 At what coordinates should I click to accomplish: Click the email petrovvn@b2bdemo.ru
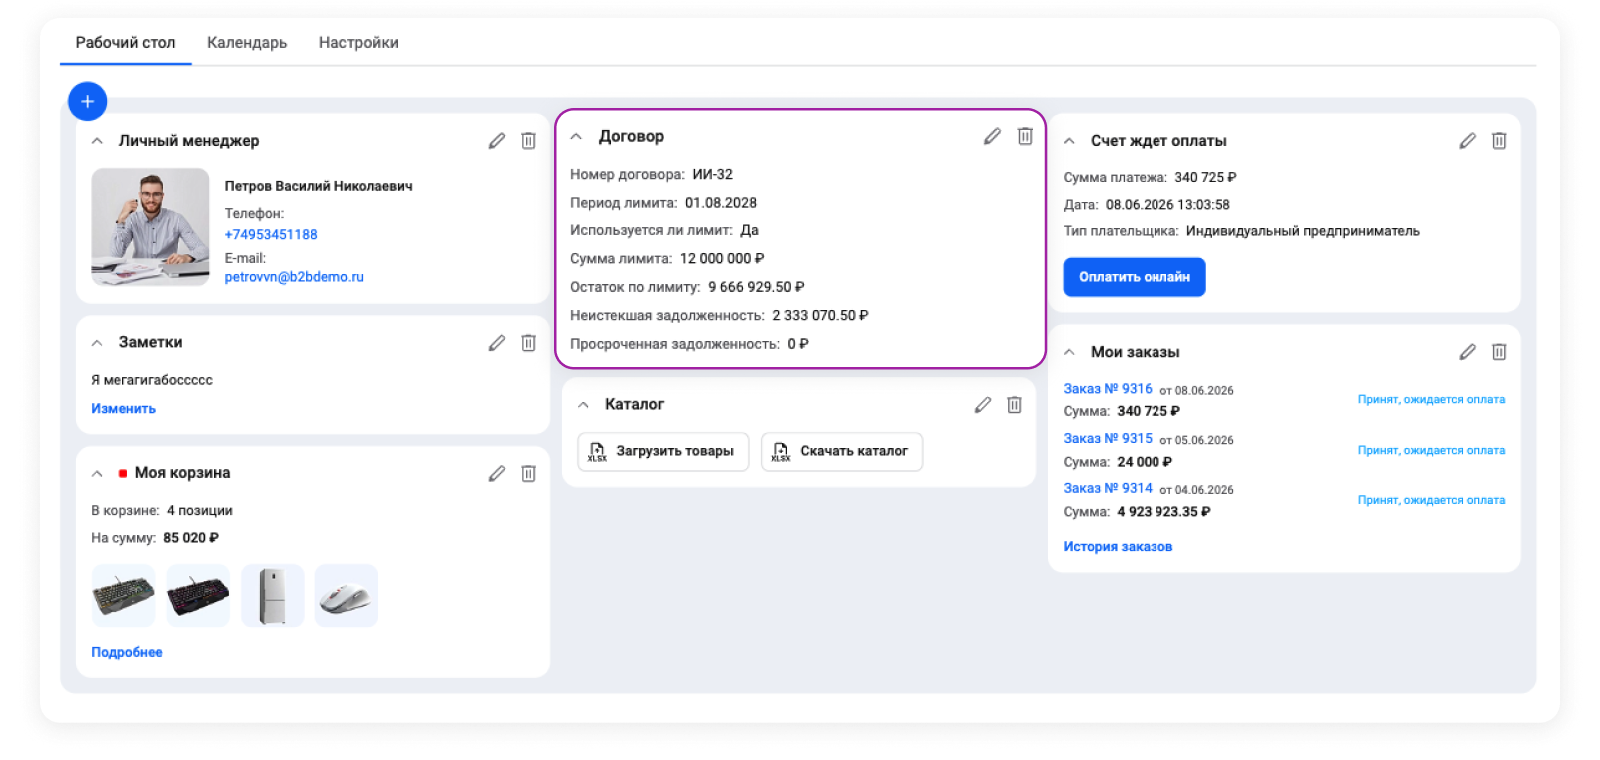tap(294, 277)
